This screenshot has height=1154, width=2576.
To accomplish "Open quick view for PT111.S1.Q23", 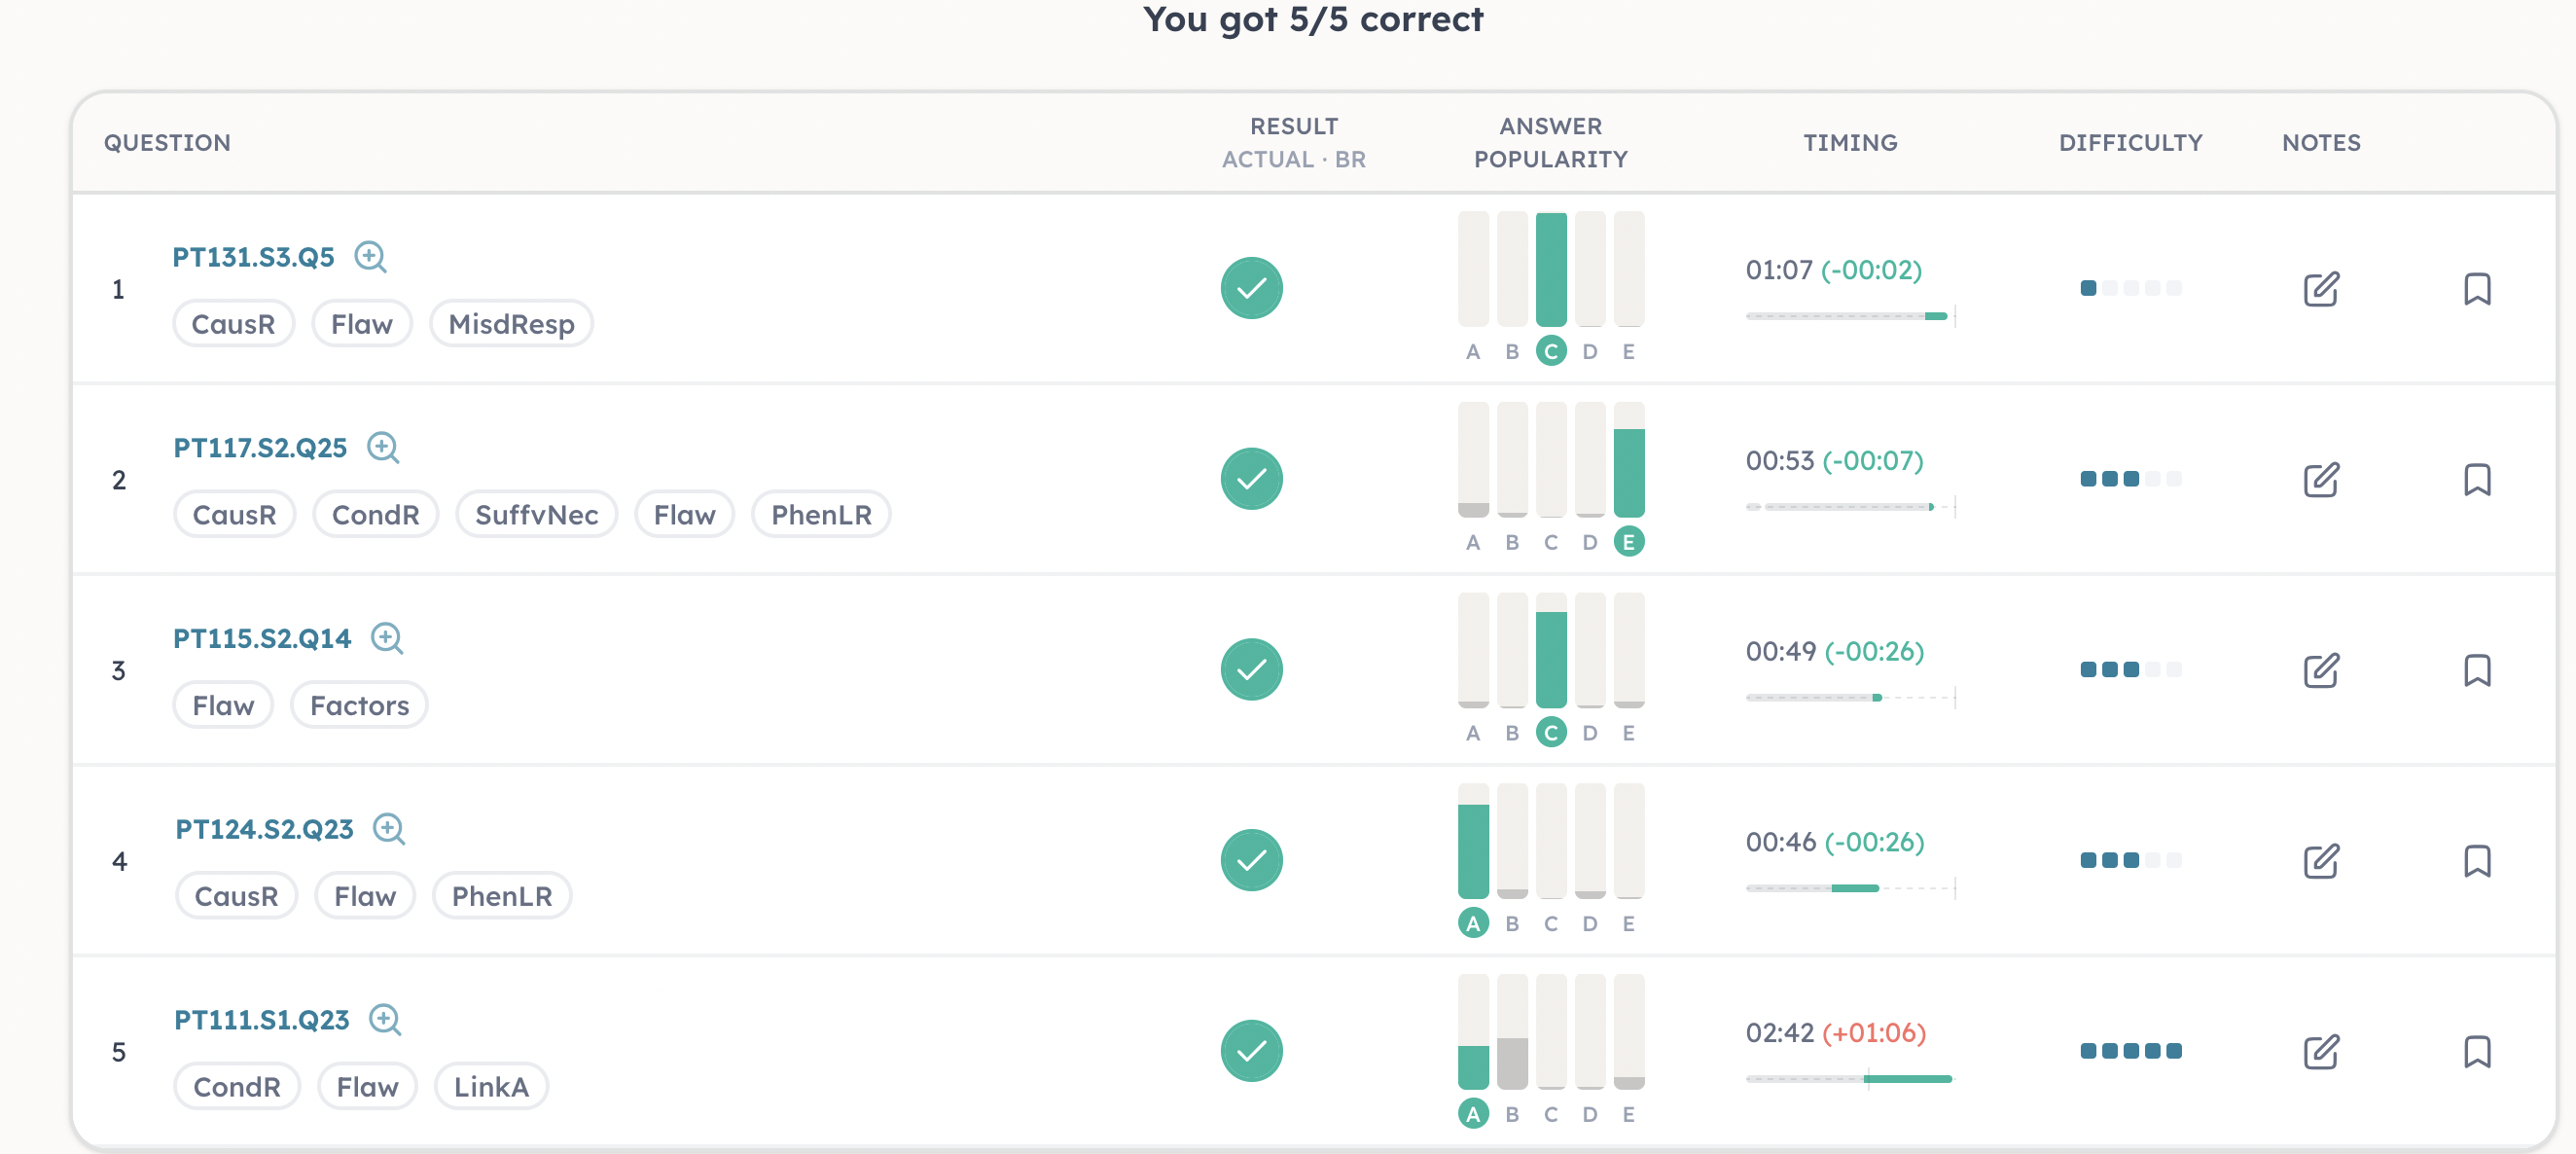I will (385, 1019).
